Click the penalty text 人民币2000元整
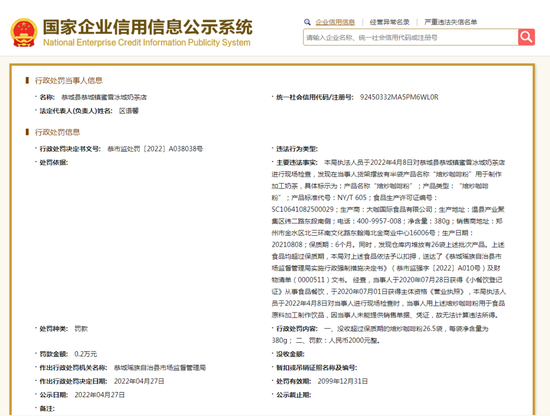This screenshot has width=550, height=416. click(355, 340)
